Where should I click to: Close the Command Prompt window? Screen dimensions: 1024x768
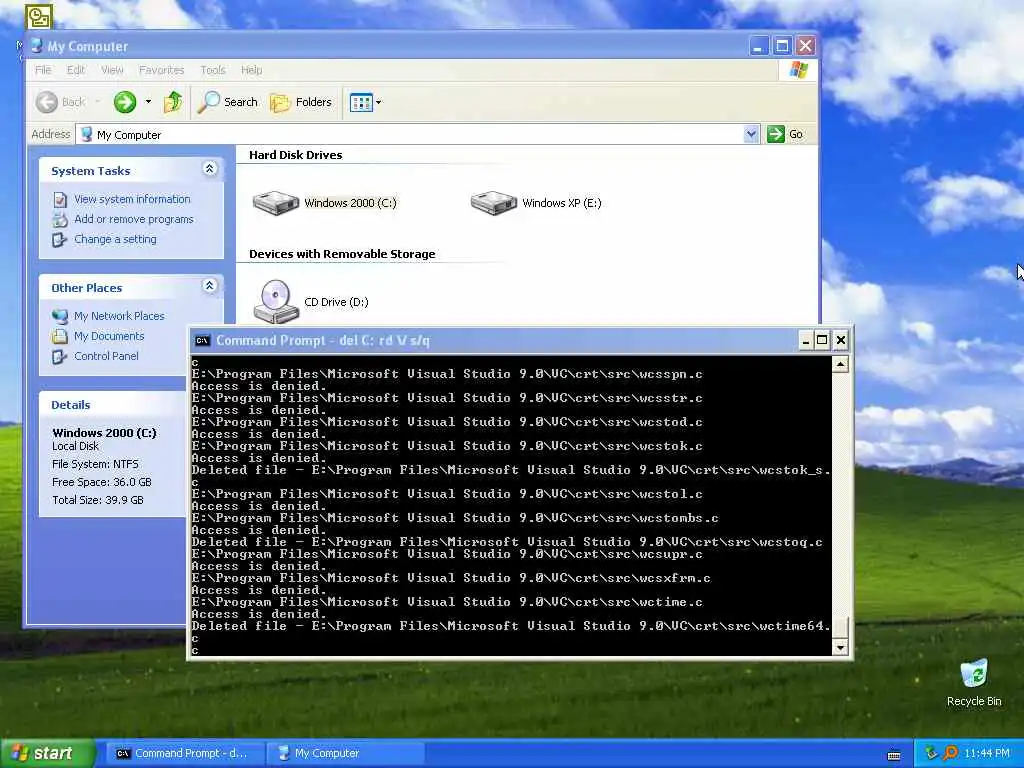(840, 340)
